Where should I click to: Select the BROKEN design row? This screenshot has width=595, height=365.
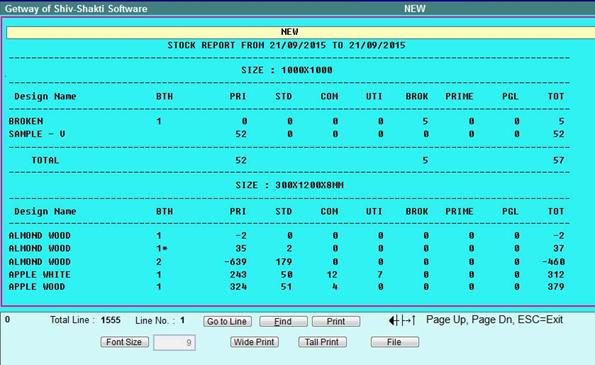tap(287, 121)
